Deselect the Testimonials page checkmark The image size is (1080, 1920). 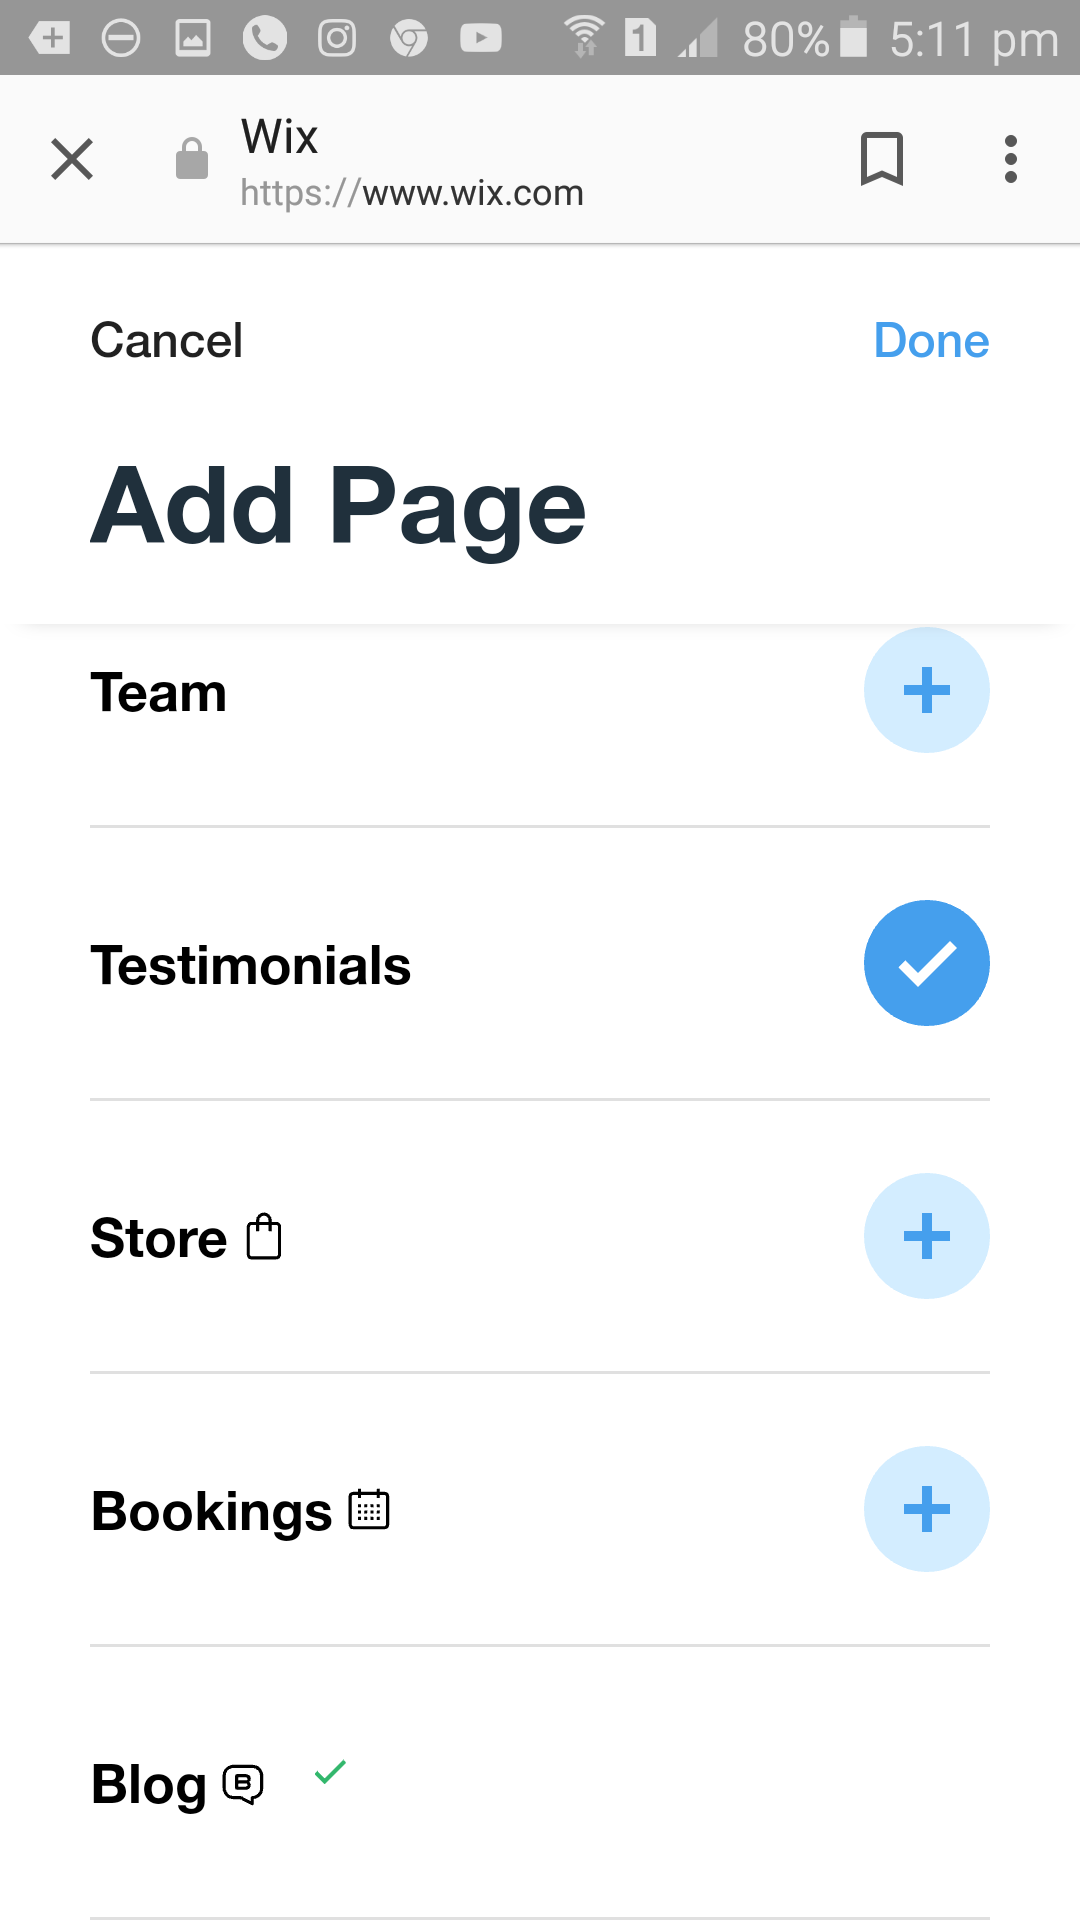926,963
